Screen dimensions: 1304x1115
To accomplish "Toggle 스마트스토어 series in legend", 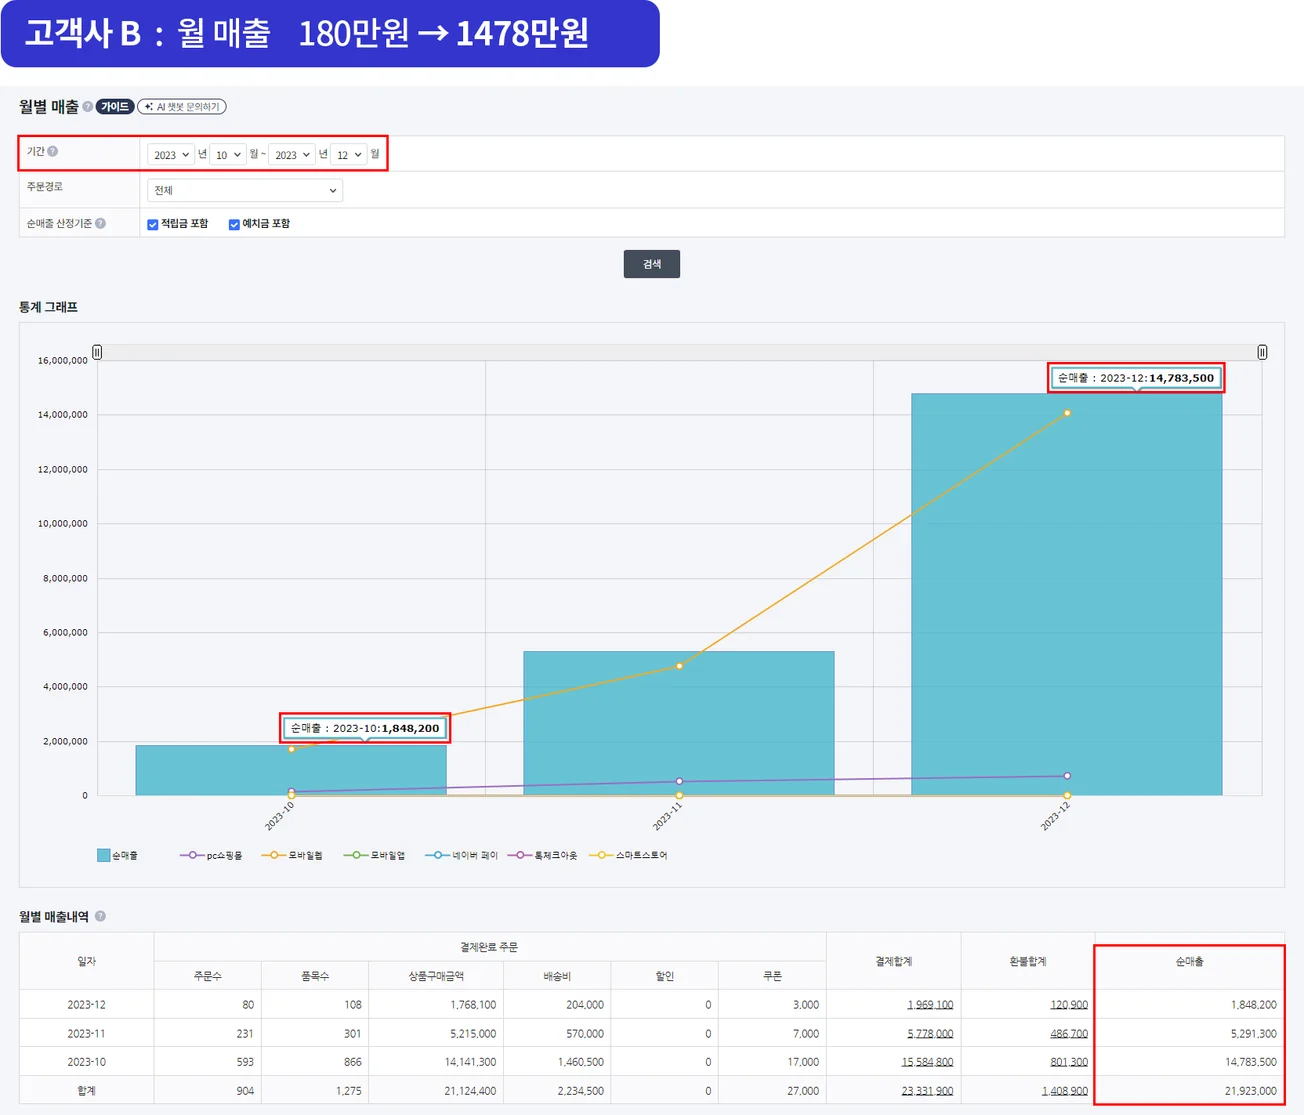I will click(x=629, y=855).
